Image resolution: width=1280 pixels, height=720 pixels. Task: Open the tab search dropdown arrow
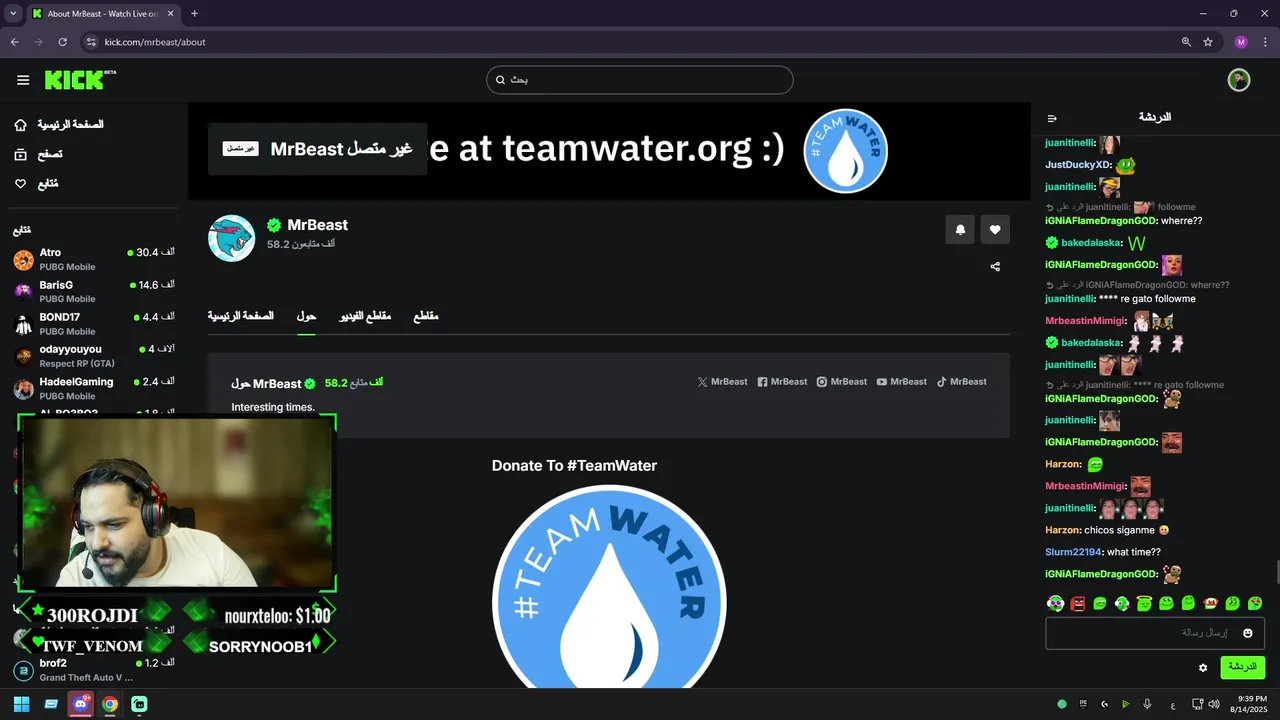pyautogui.click(x=13, y=14)
